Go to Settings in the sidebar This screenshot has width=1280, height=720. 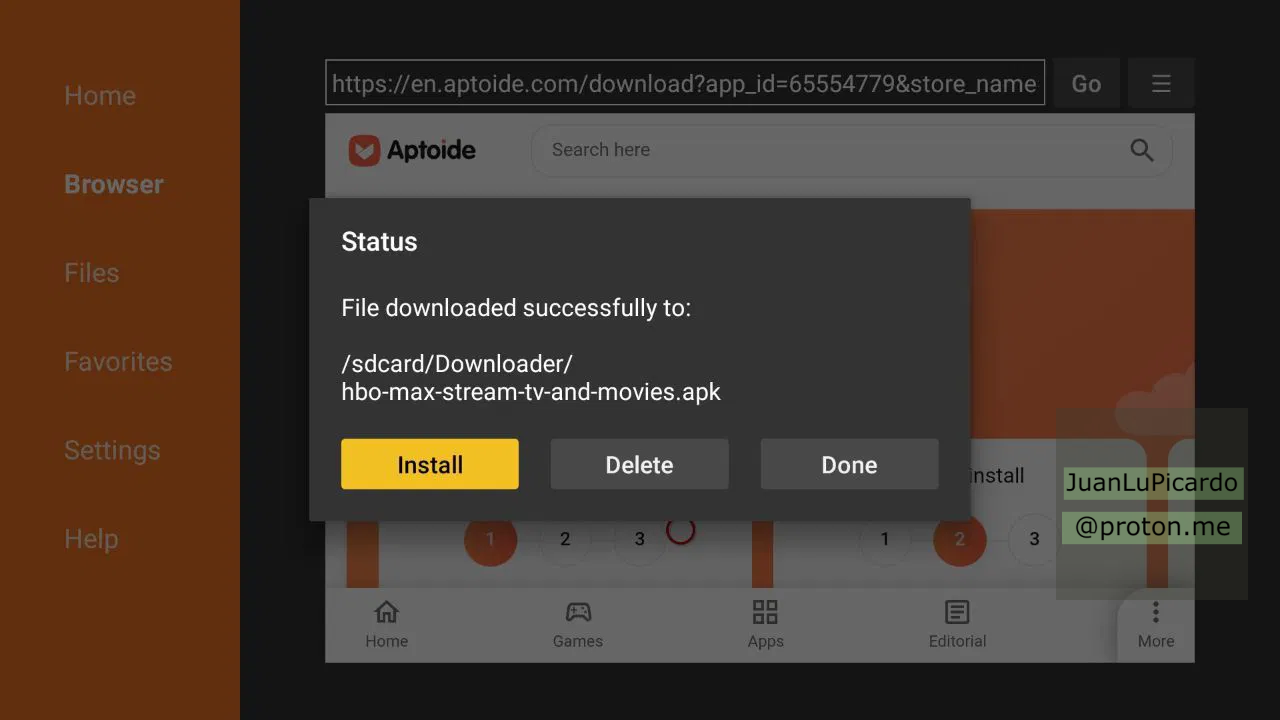pos(112,450)
